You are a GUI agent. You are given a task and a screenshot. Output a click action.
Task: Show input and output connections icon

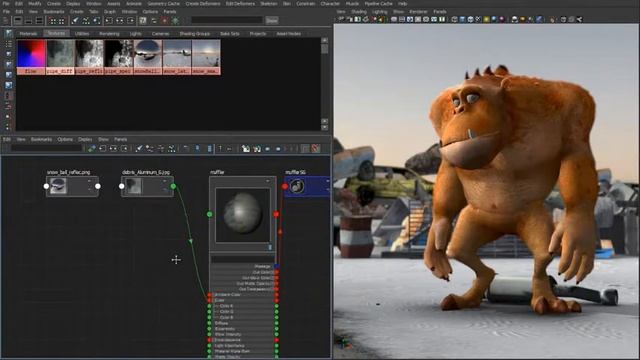(120, 20)
